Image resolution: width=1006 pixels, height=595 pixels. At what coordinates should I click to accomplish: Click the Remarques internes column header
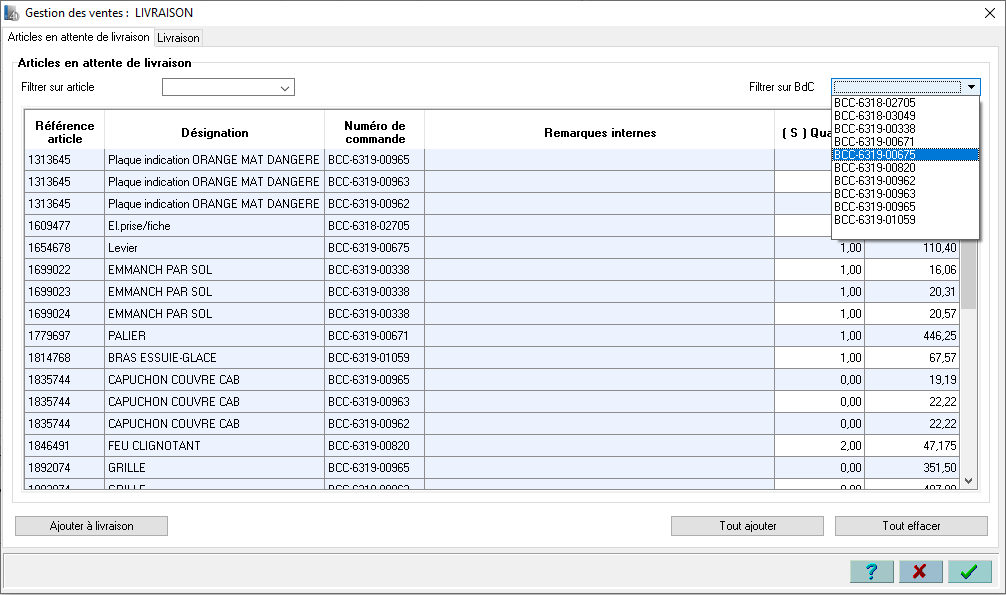pyautogui.click(x=600, y=132)
